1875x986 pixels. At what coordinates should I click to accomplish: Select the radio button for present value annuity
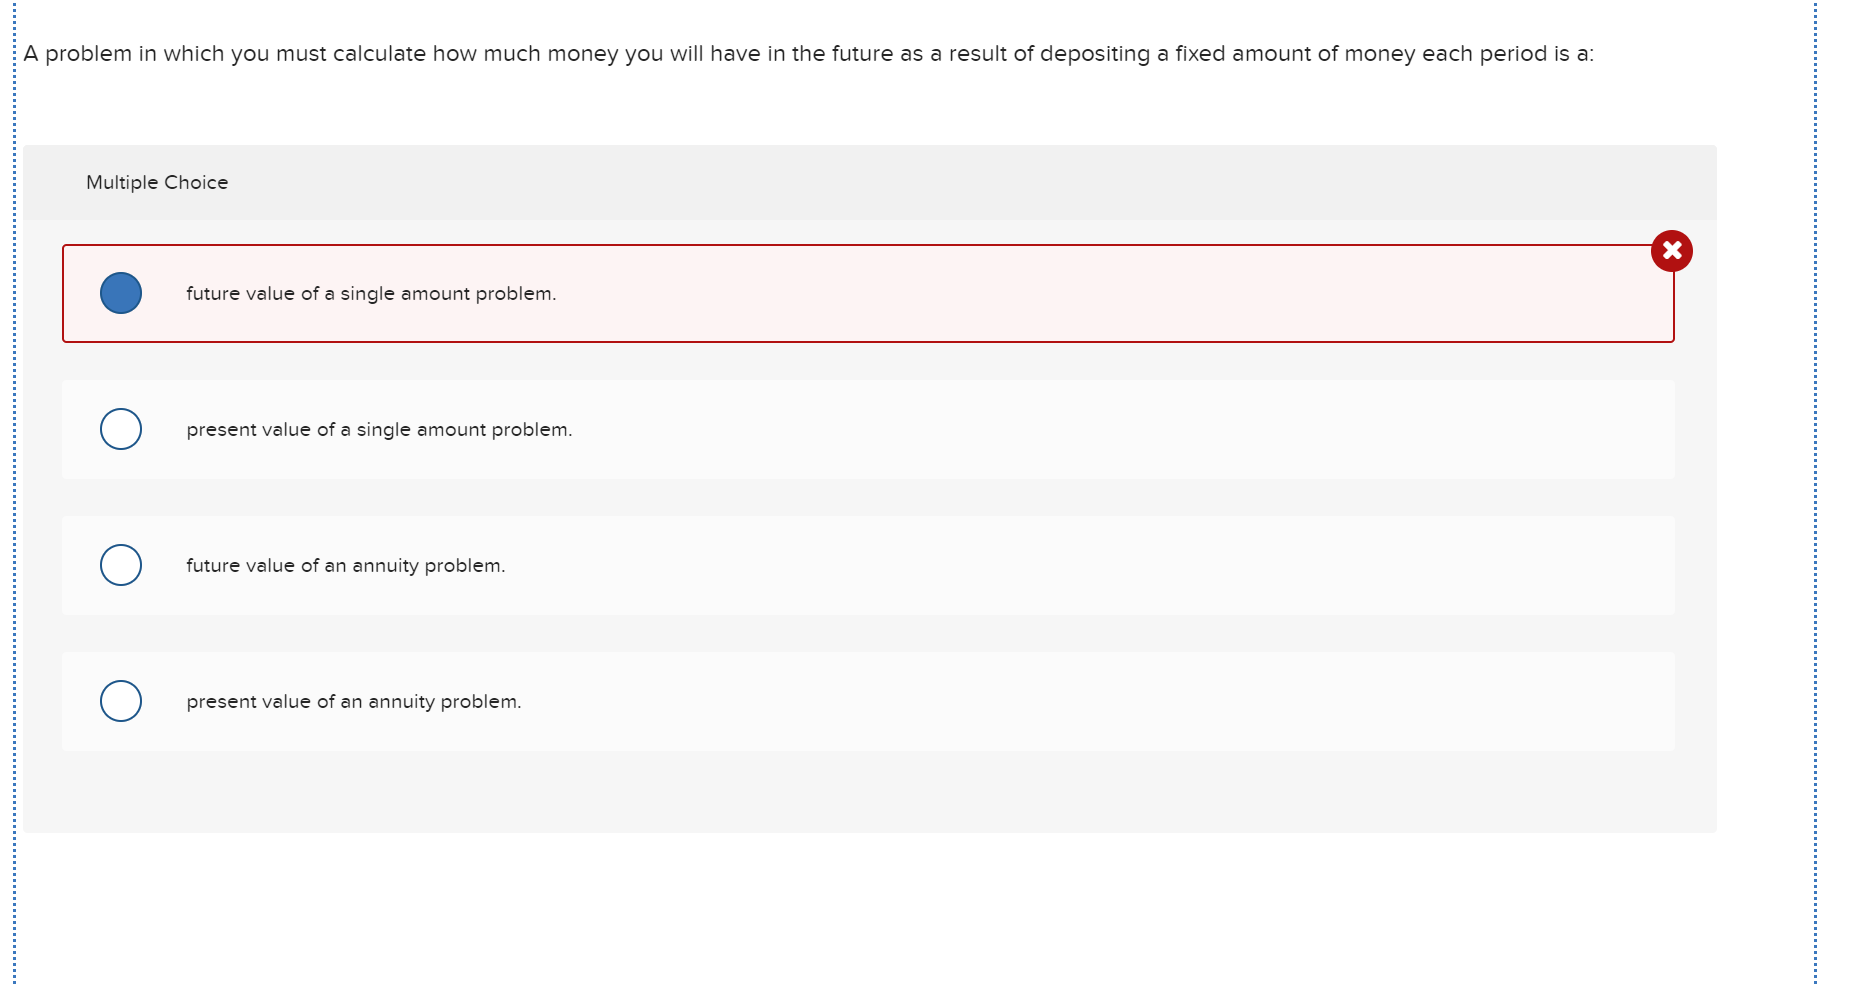[120, 700]
